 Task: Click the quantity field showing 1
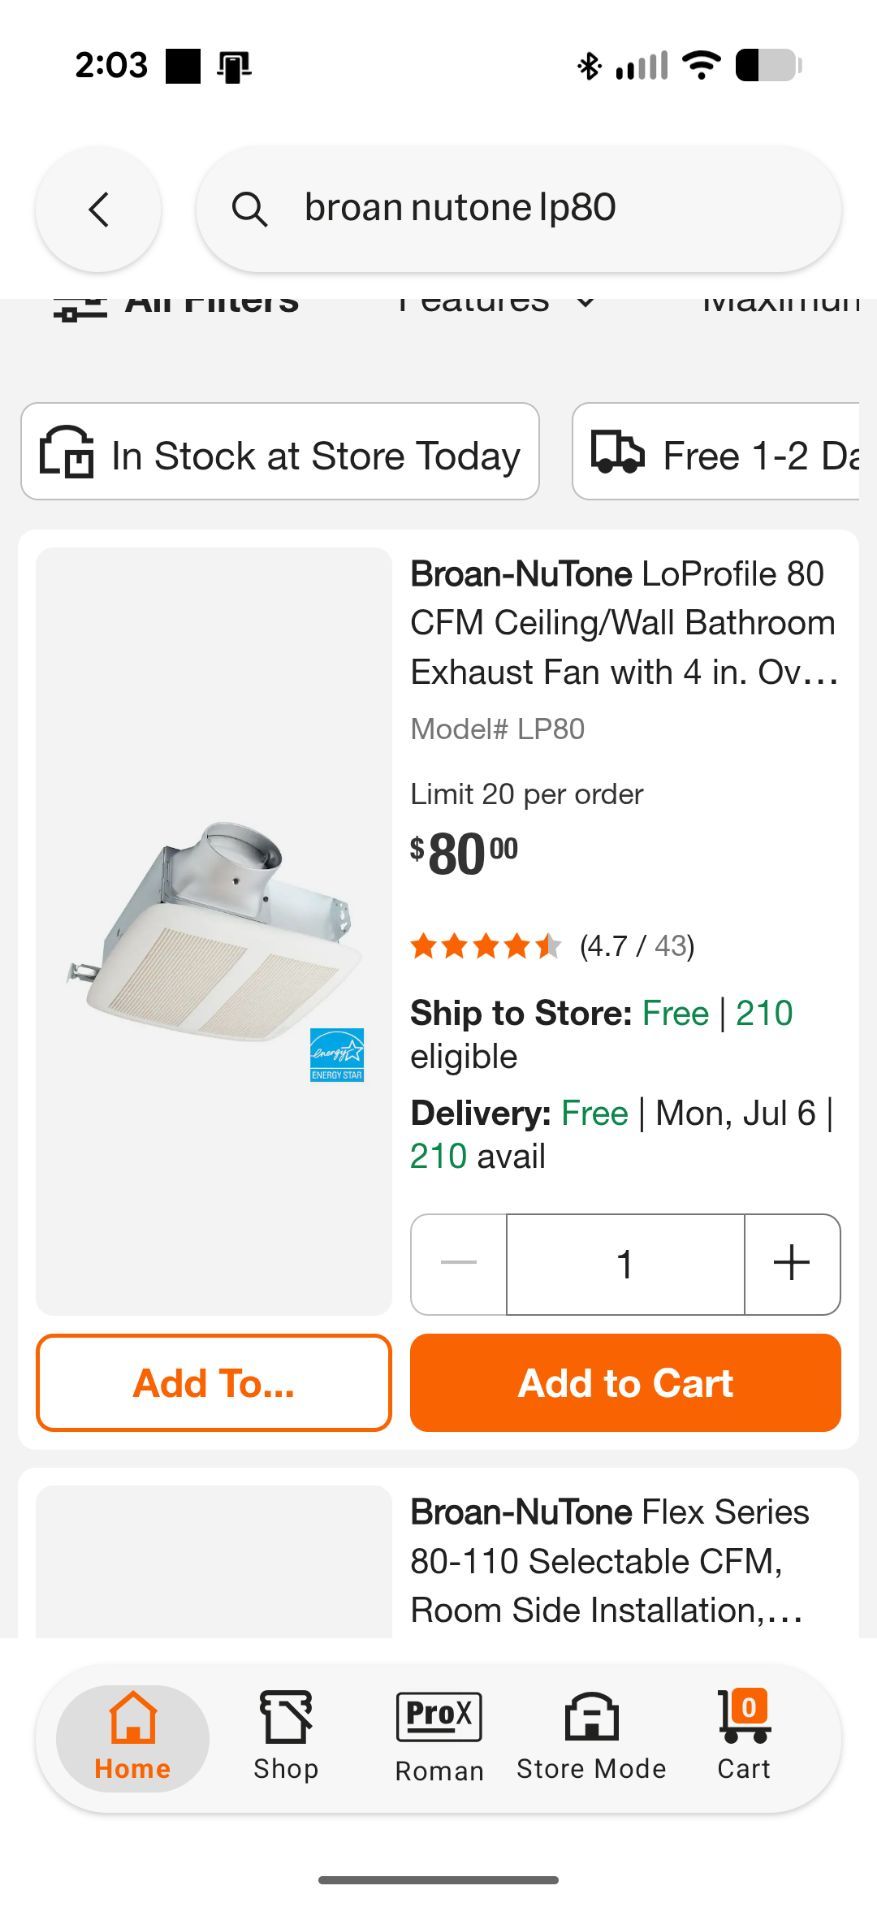click(x=626, y=1263)
